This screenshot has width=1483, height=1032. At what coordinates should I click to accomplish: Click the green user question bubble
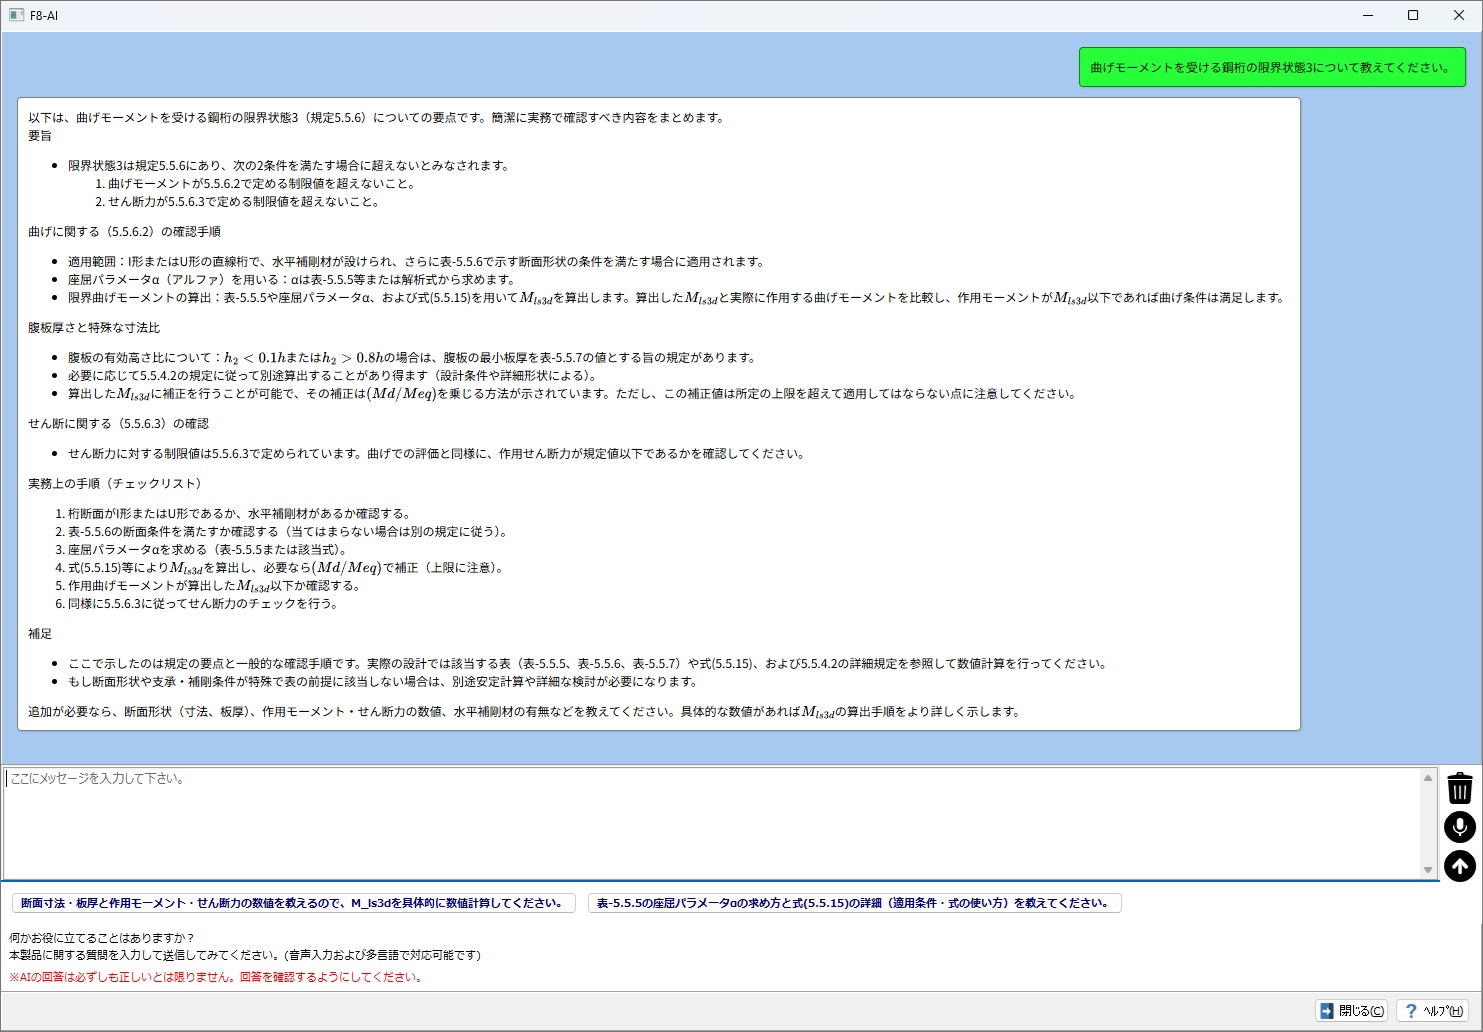[x=1272, y=68]
